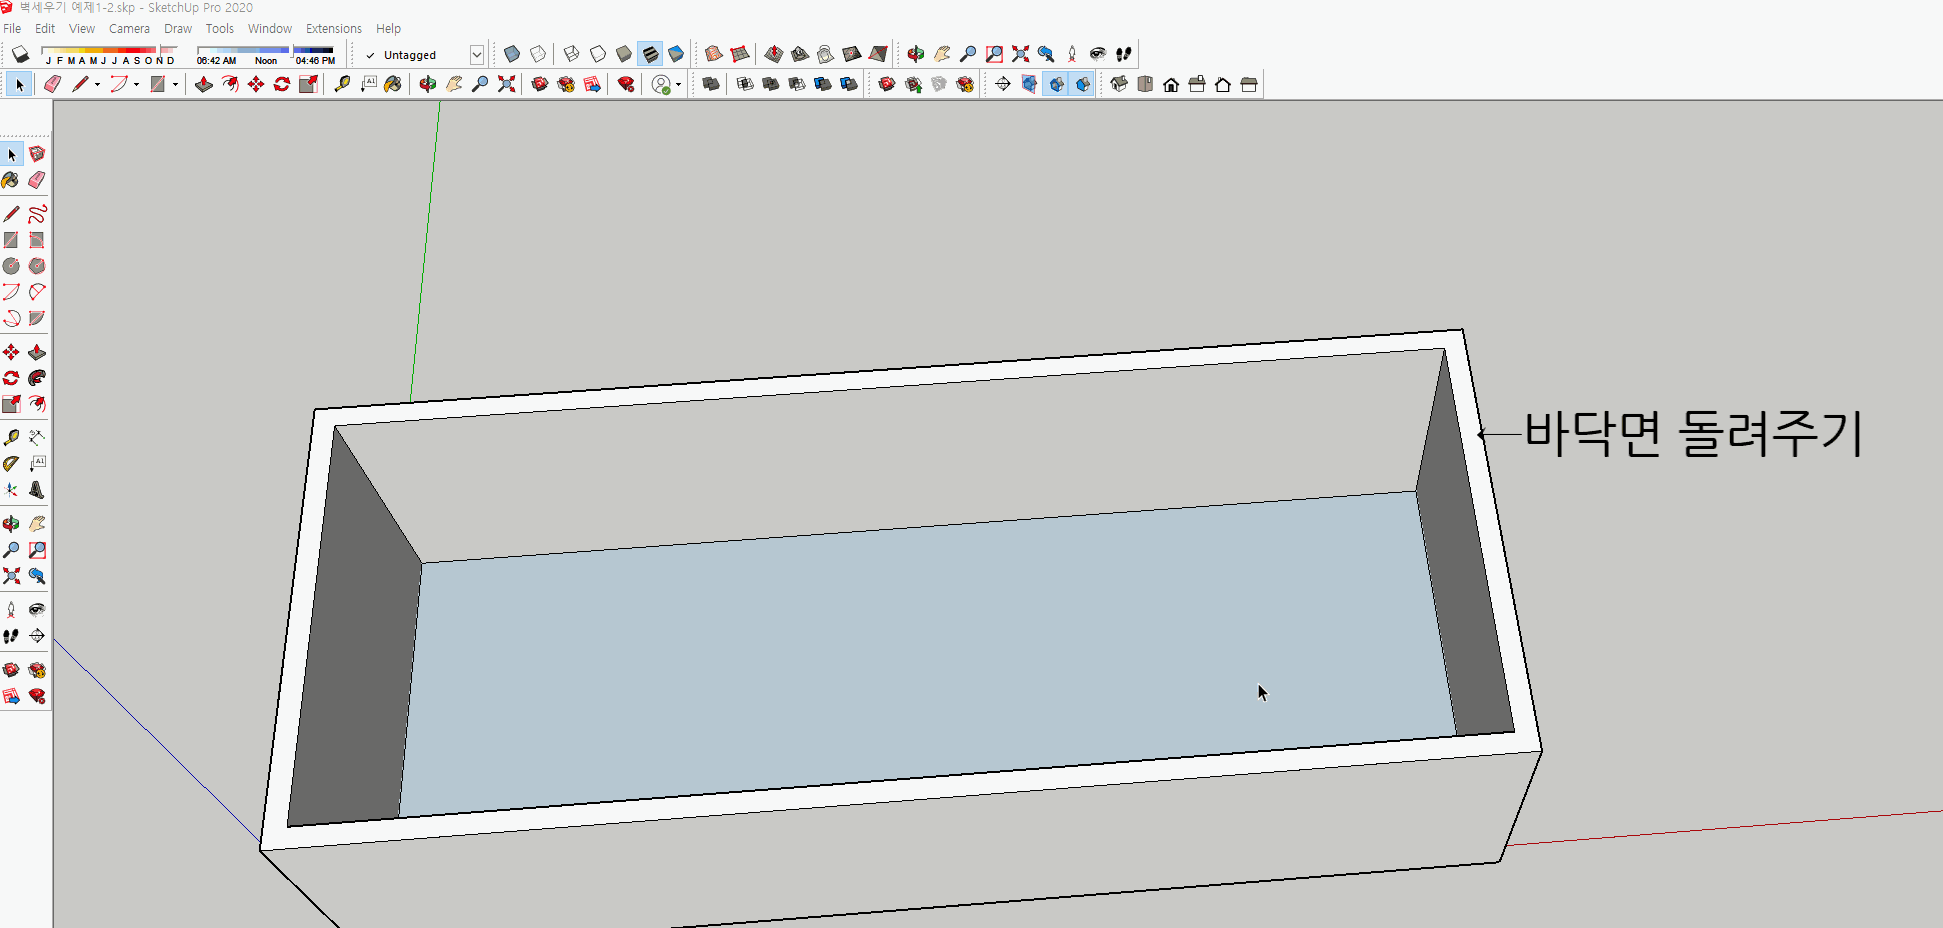Open the Window menu
1943x928 pixels.
pyautogui.click(x=270, y=29)
